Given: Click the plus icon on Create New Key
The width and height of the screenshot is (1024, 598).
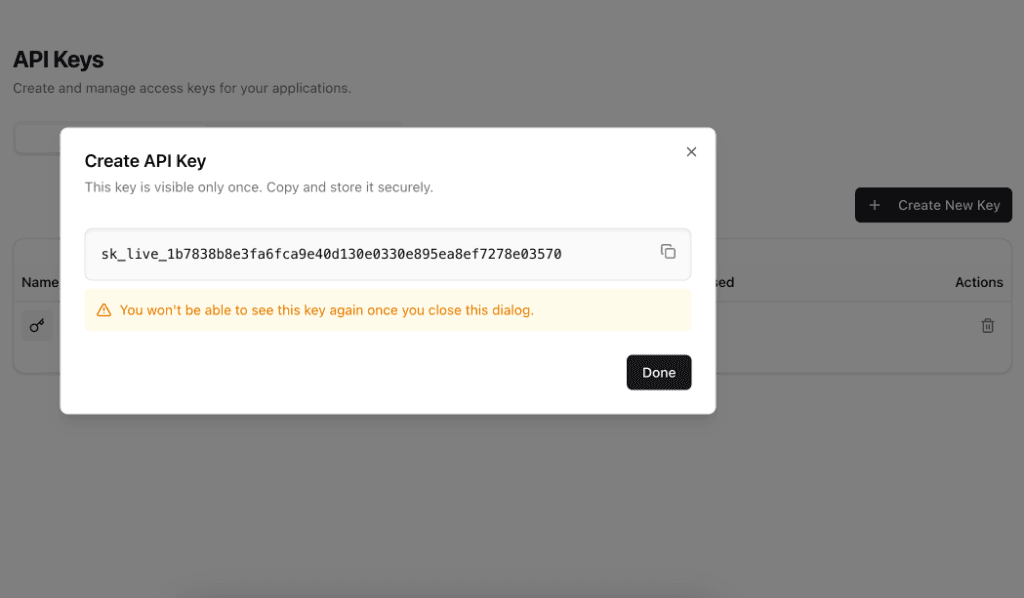Looking at the screenshot, I should point(875,204).
